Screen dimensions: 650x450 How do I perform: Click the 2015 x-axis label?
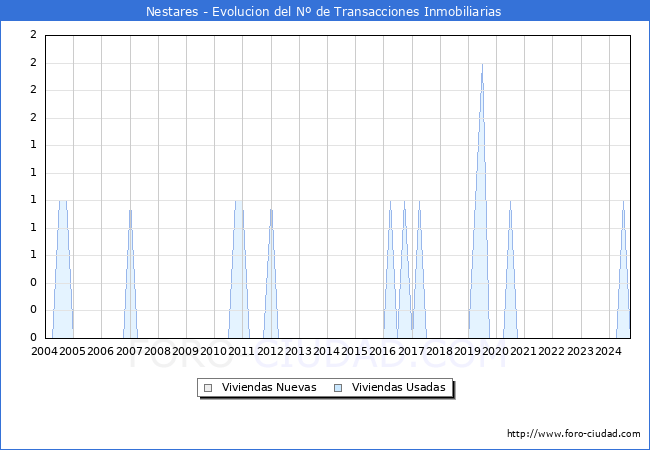click(354, 351)
